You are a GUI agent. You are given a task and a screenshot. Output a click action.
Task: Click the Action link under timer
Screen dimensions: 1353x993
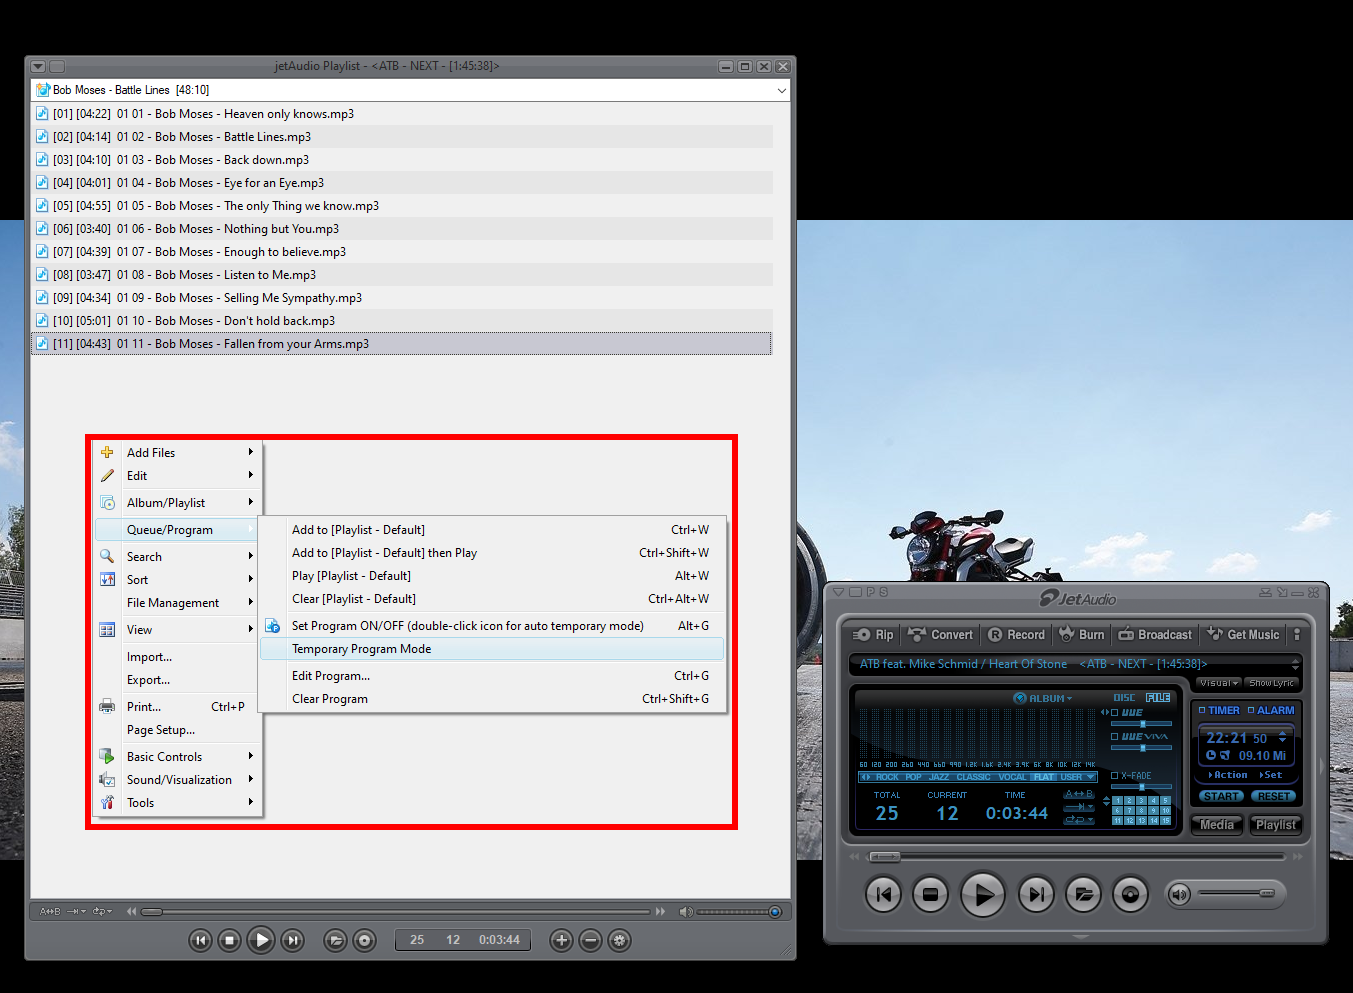pyautogui.click(x=1228, y=775)
